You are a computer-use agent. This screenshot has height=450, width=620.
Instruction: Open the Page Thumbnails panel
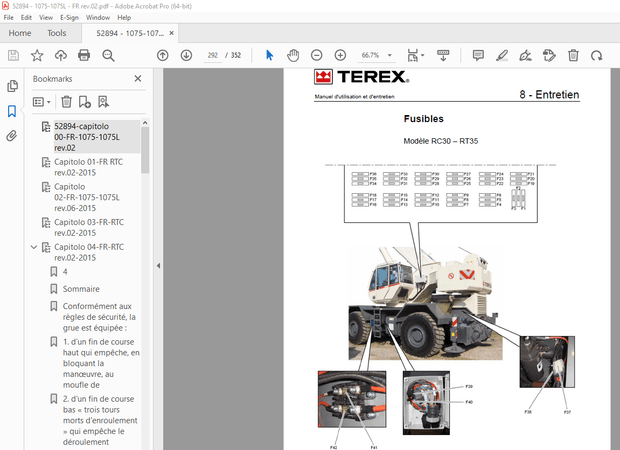click(x=12, y=86)
